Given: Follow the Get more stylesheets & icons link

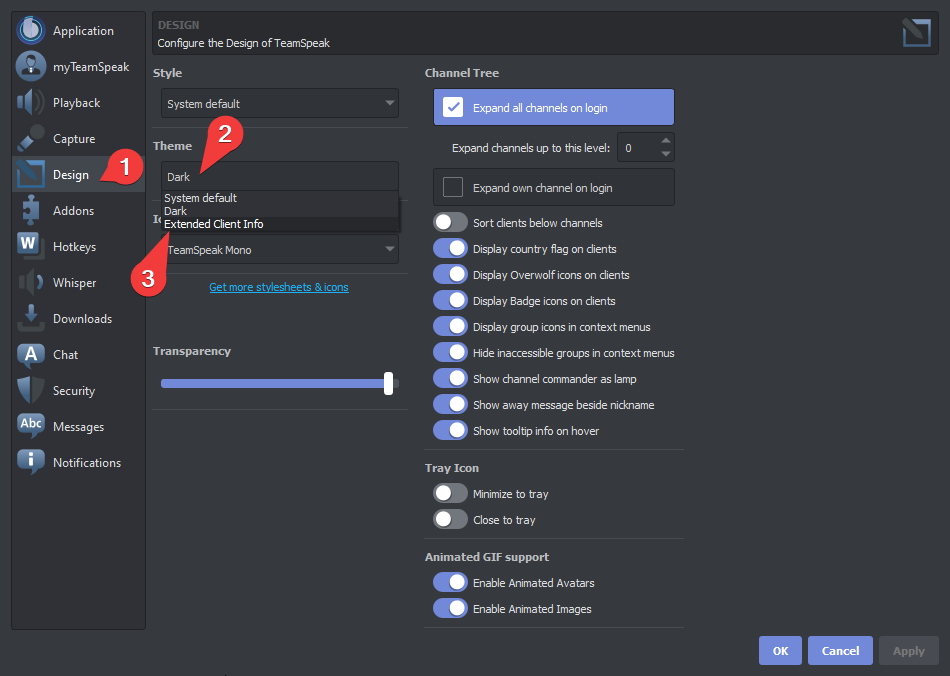Looking at the screenshot, I should pos(279,288).
